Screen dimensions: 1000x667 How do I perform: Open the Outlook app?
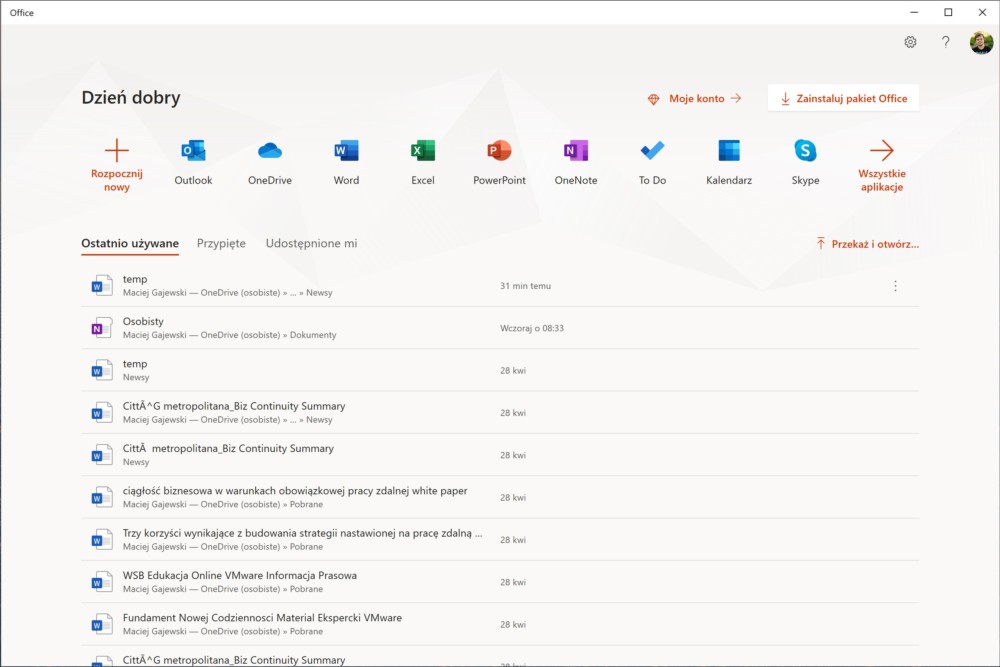click(193, 163)
